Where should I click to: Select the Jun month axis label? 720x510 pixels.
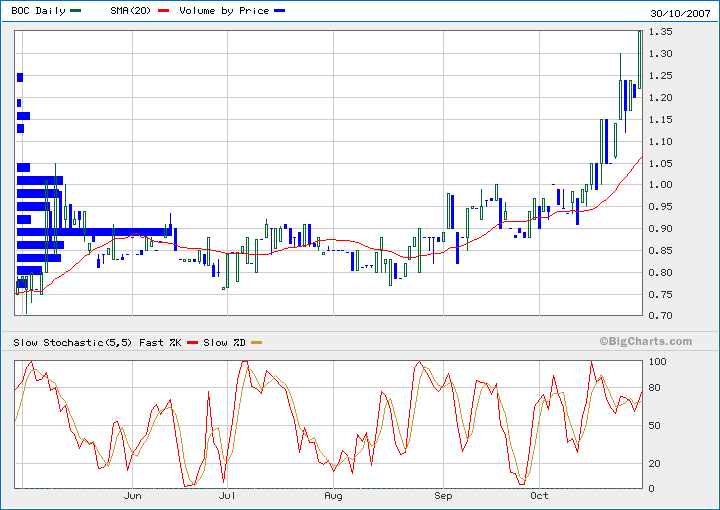132,496
